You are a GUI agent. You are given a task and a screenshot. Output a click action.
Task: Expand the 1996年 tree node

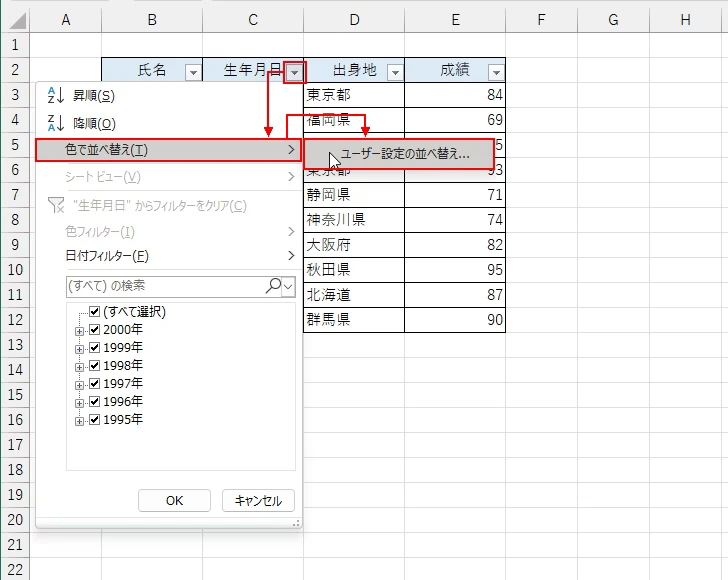point(79,403)
